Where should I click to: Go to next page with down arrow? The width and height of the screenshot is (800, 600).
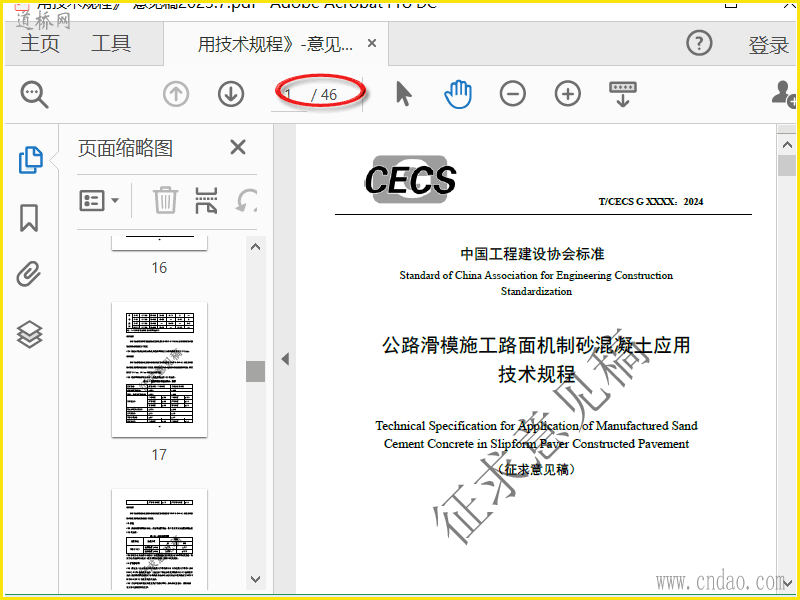pyautogui.click(x=231, y=94)
